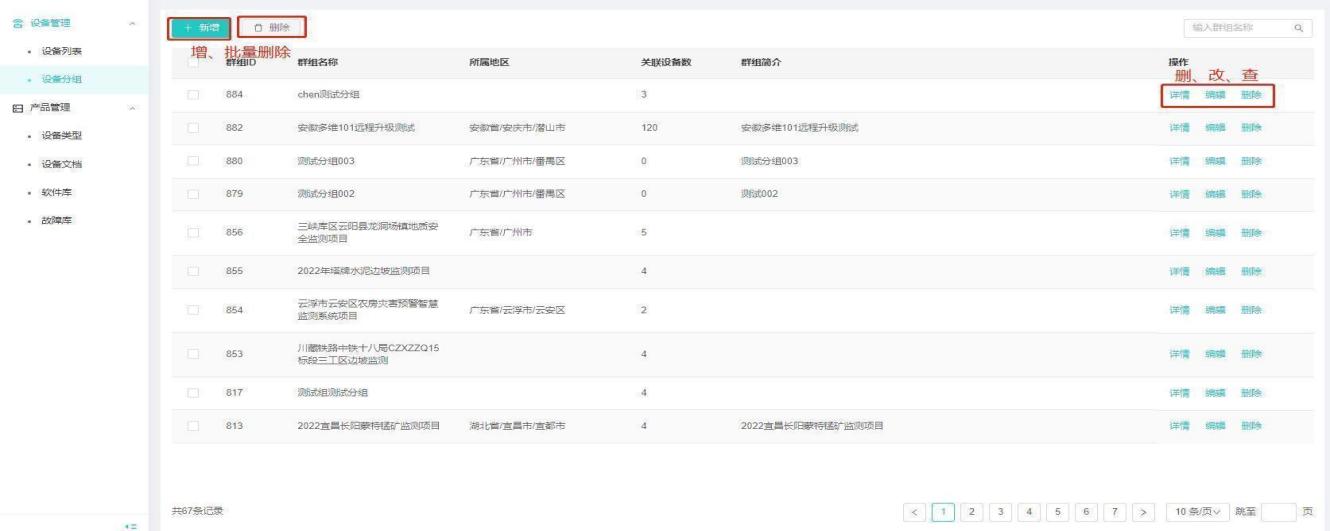The width and height of the screenshot is (1330, 531).
Task: Click the group name search field
Action: pos(1236,28)
